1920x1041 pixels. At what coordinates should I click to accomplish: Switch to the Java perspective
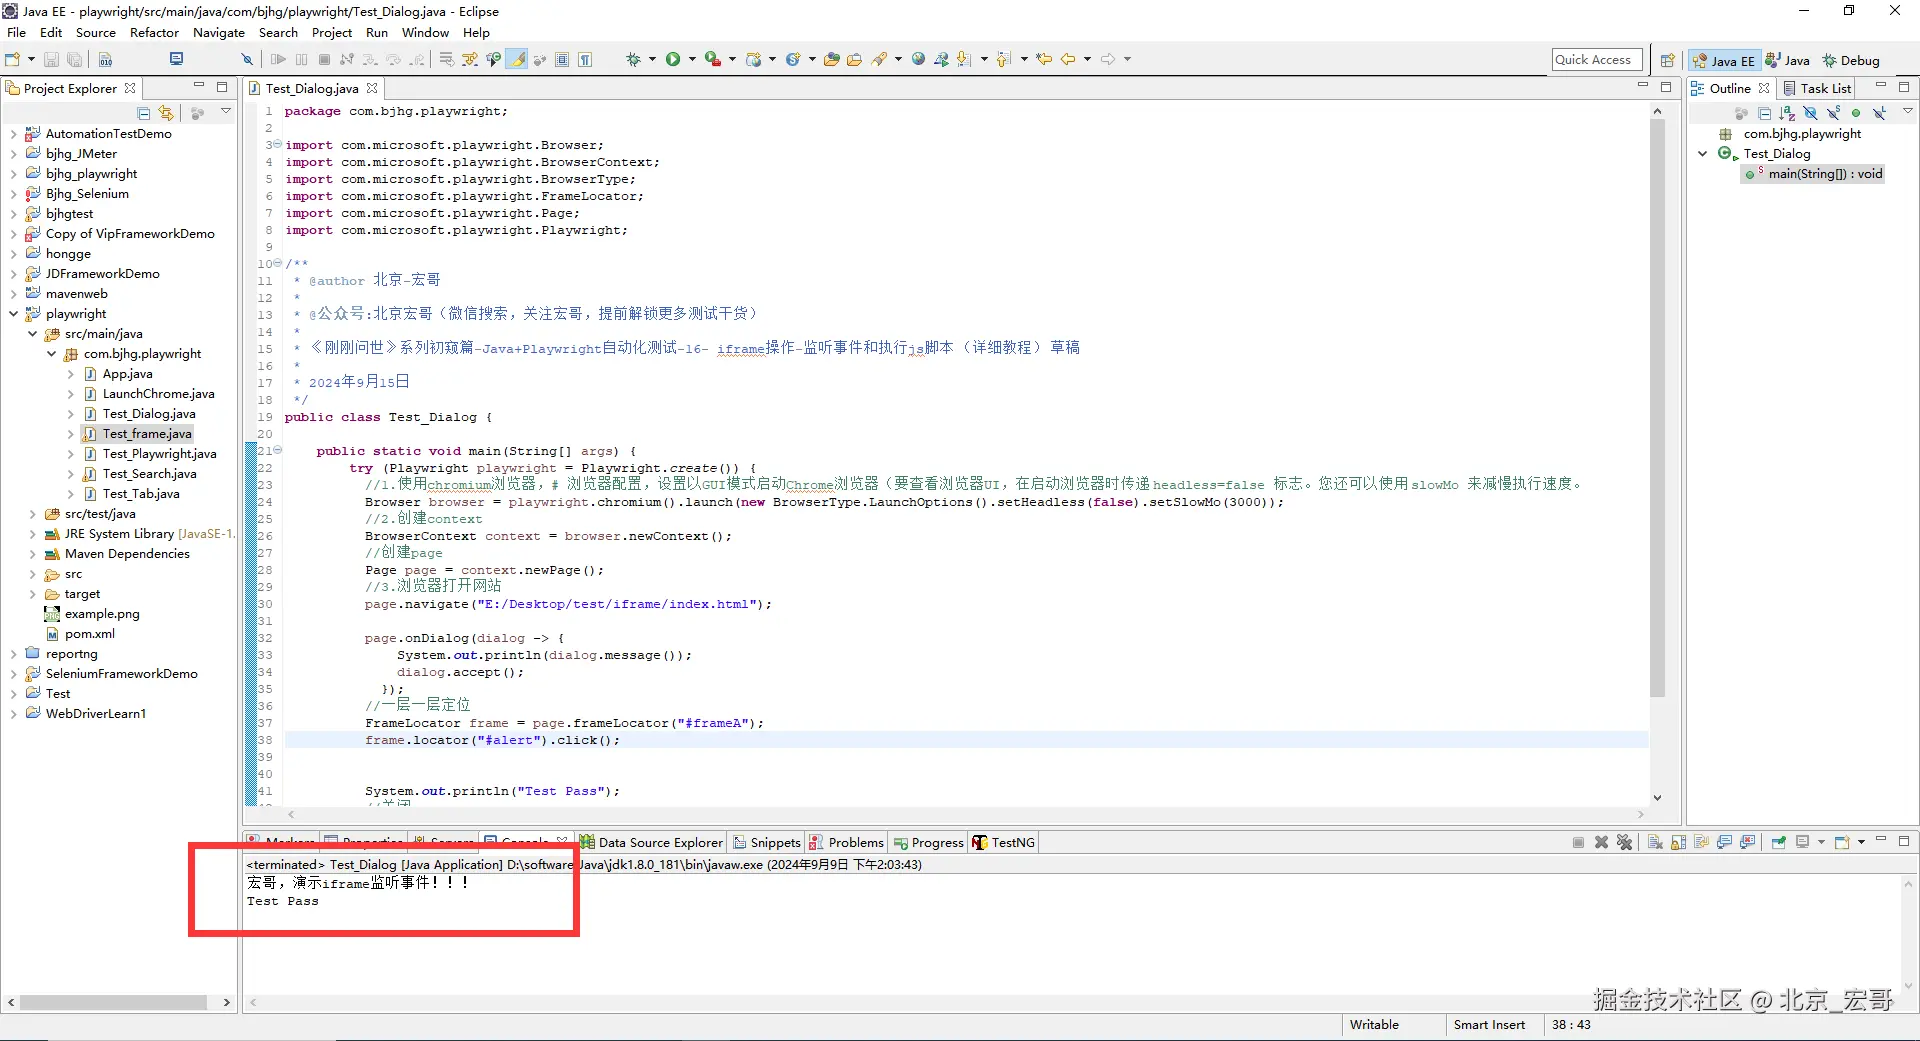(x=1787, y=61)
